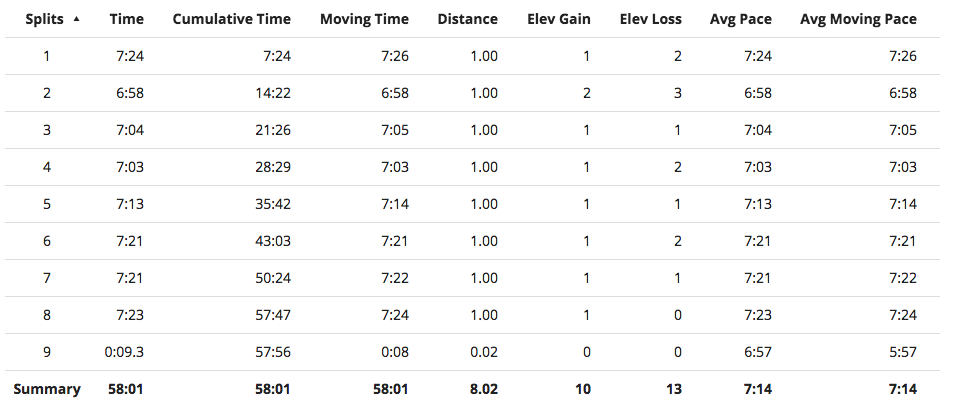Click the 35:42 cumulative time cell
Image resolution: width=954 pixels, height=405 pixels.
(x=273, y=204)
